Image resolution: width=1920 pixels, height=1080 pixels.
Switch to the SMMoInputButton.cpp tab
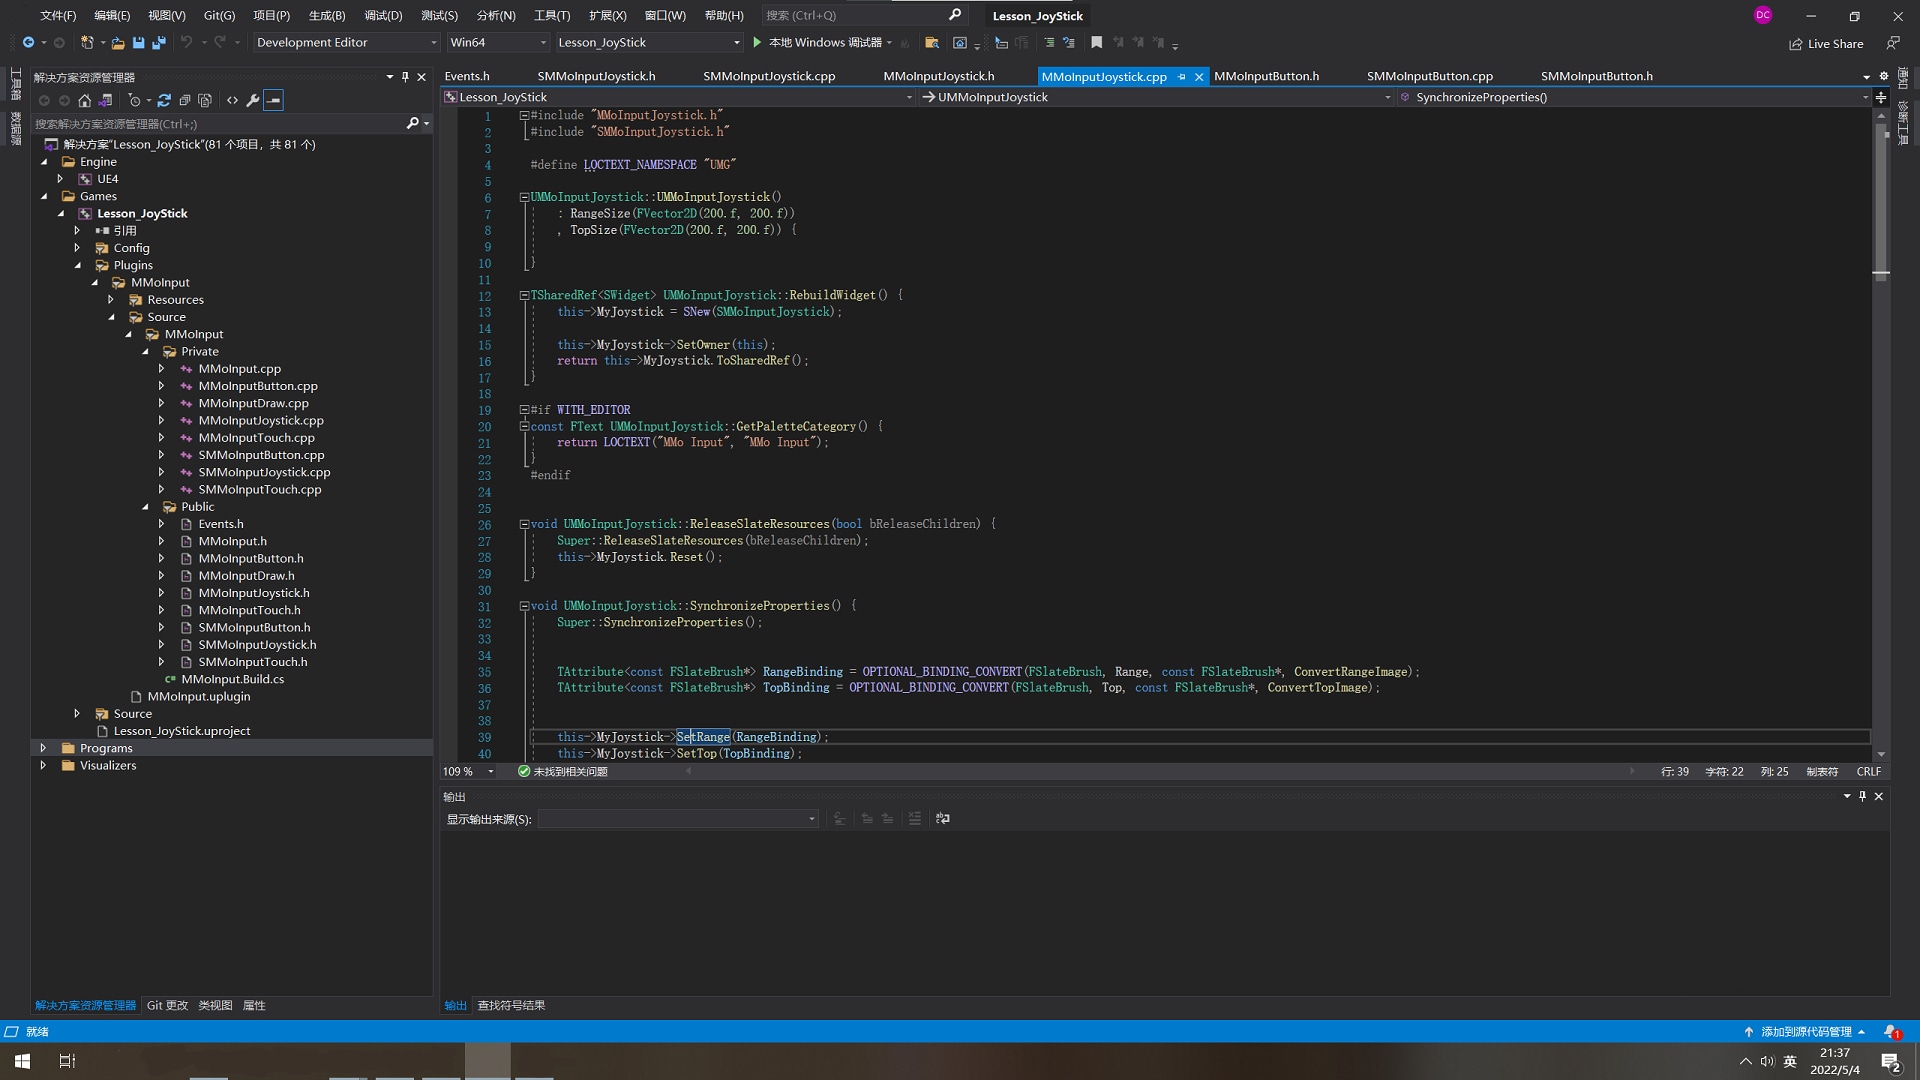[x=1430, y=76]
